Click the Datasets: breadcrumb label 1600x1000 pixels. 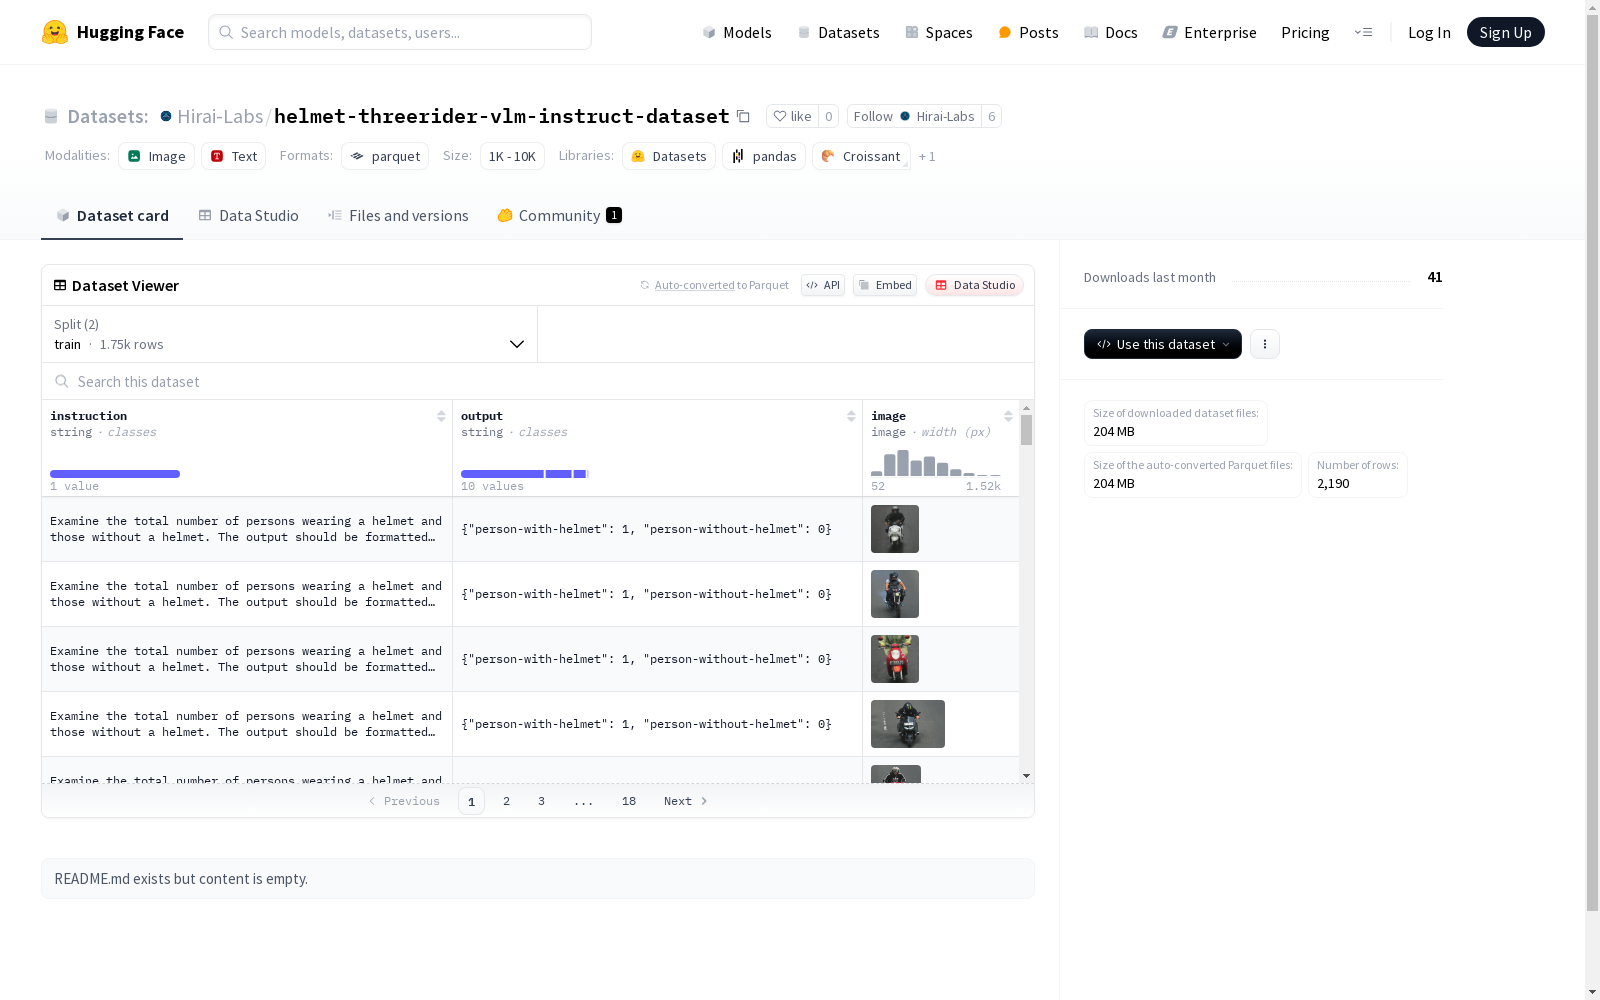click(108, 116)
